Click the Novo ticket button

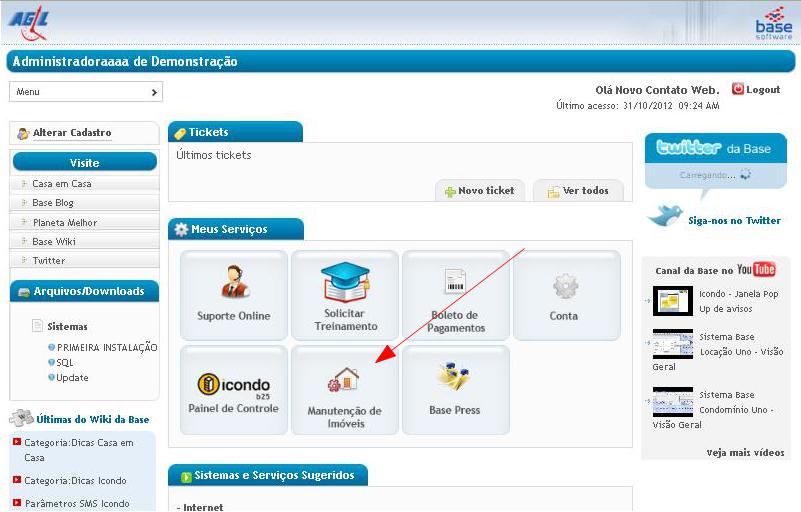(480, 191)
